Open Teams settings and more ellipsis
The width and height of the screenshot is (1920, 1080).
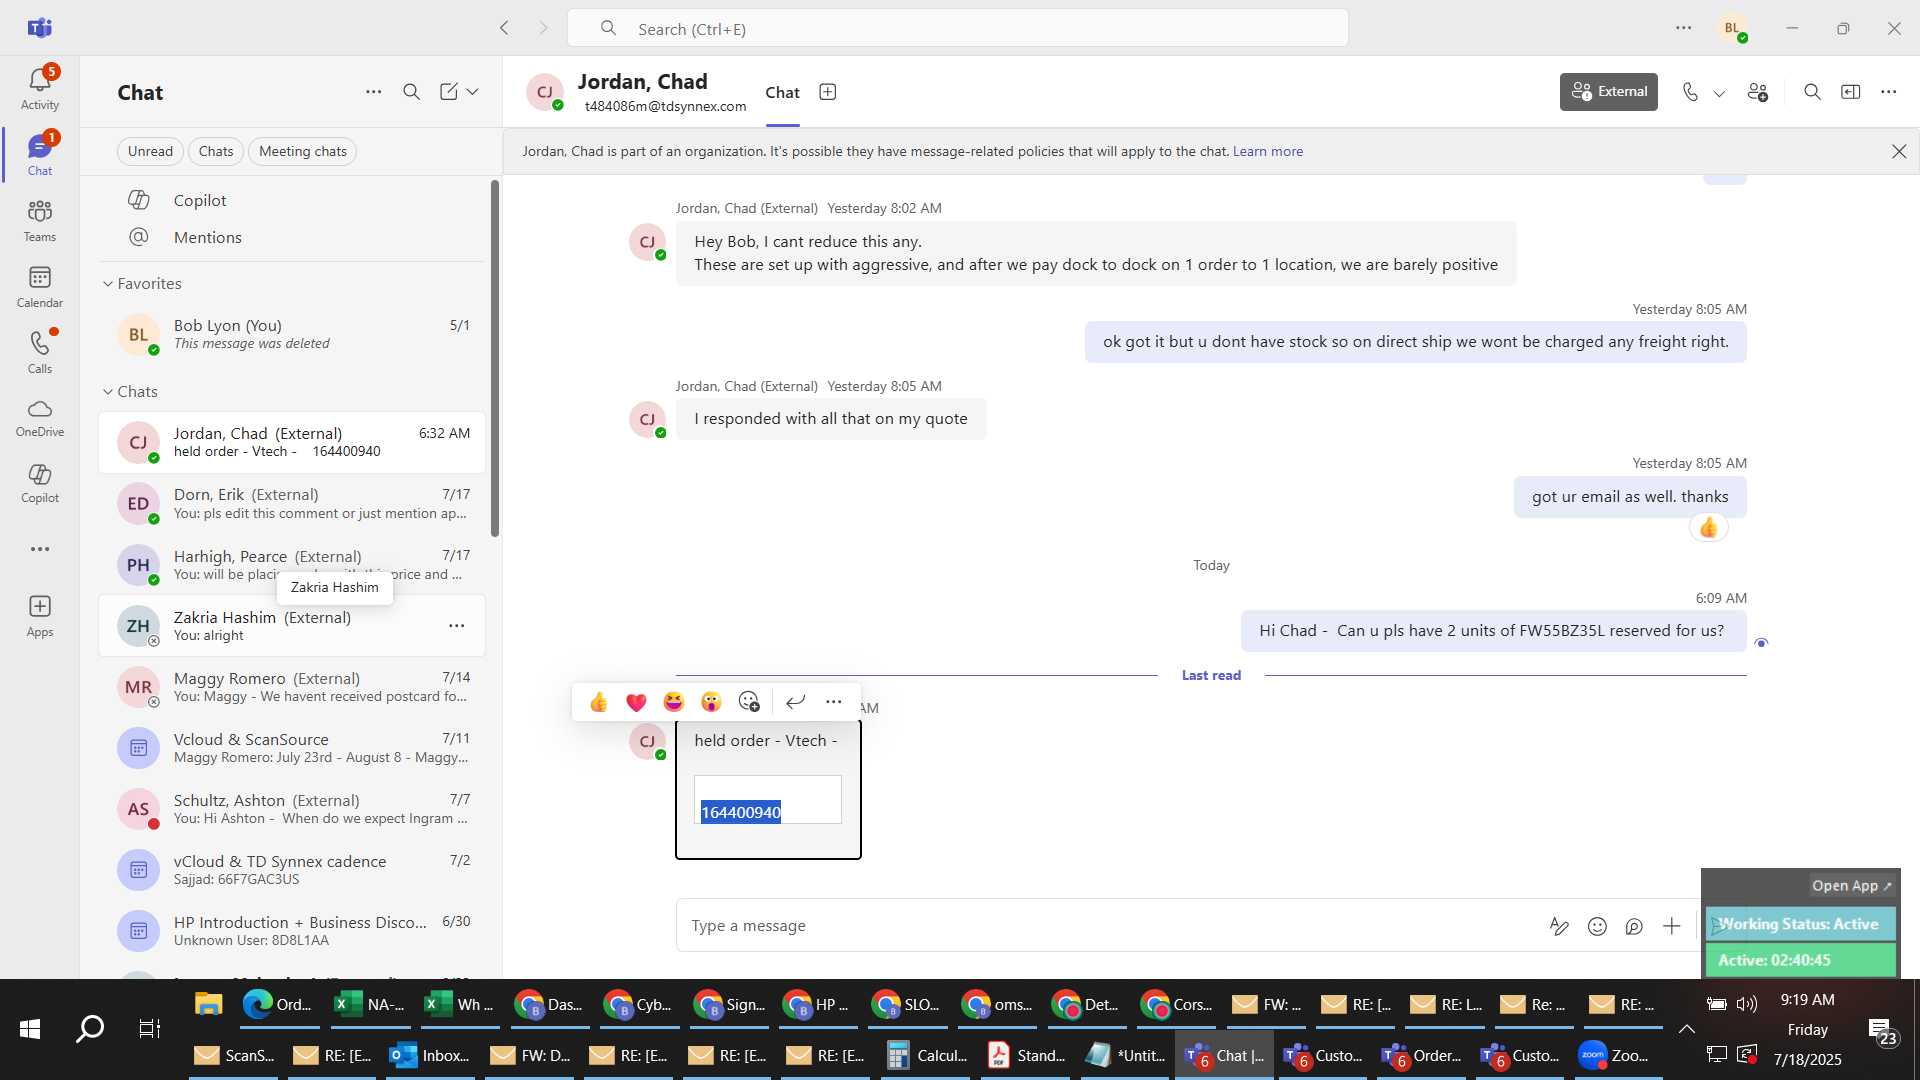pyautogui.click(x=1684, y=28)
